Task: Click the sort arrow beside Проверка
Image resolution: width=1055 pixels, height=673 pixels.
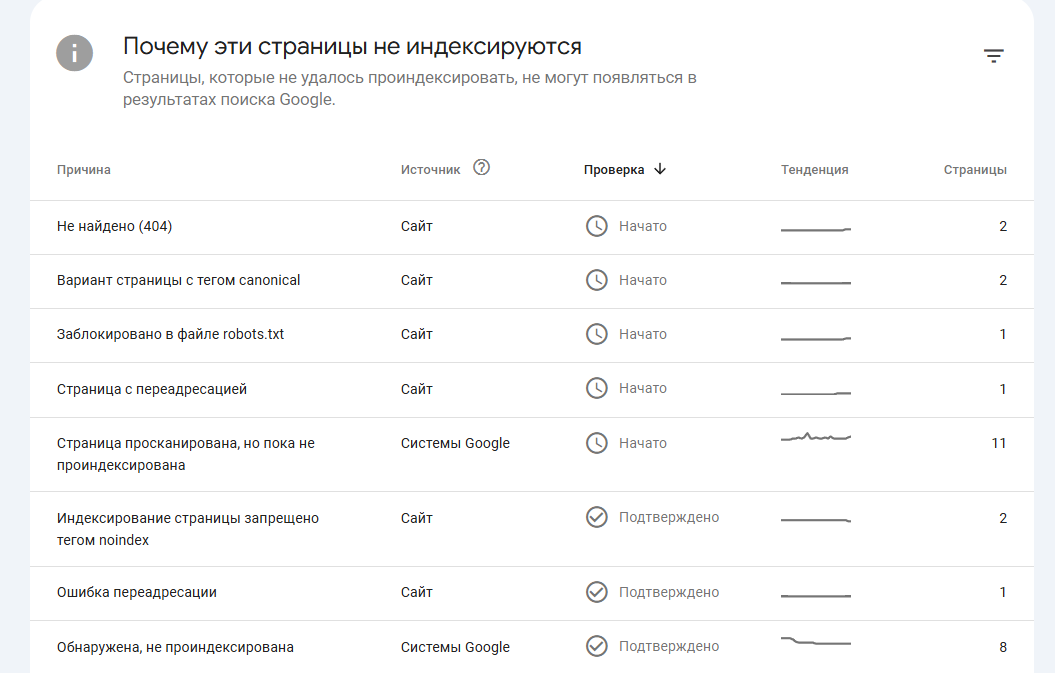Action: [660, 169]
